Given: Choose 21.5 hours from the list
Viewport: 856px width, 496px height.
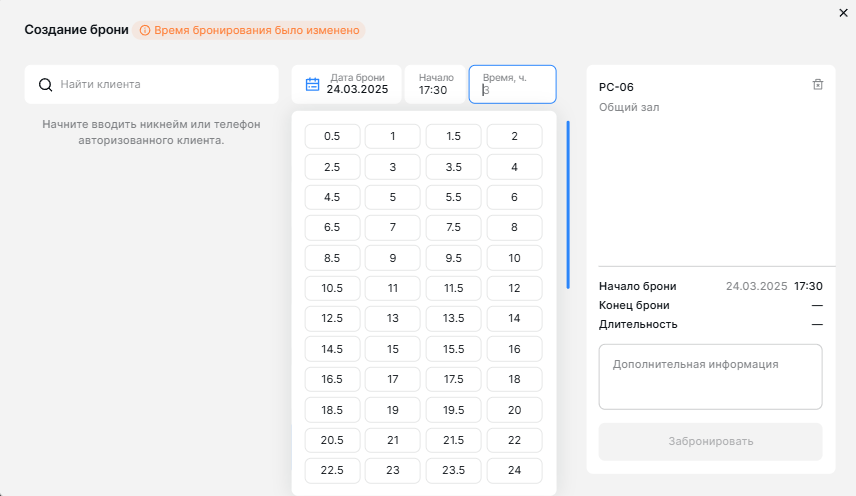Looking at the screenshot, I should (x=453, y=440).
